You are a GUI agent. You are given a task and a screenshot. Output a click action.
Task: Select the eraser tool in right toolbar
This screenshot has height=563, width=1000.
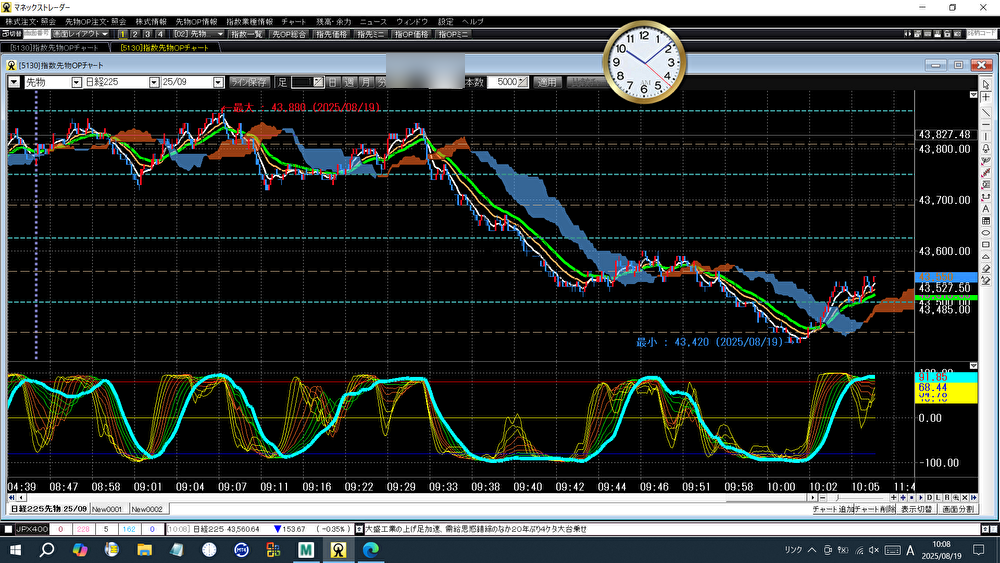click(986, 269)
